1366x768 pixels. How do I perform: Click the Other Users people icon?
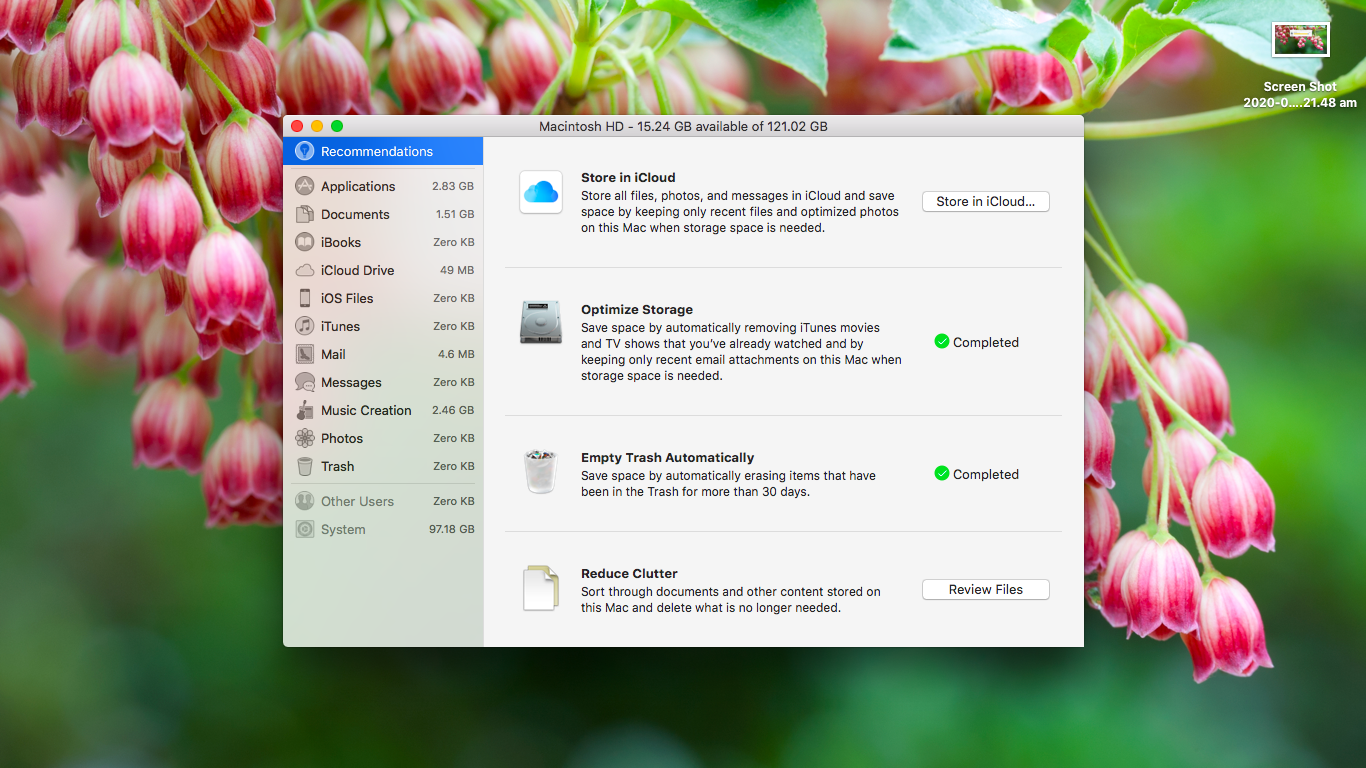(305, 501)
